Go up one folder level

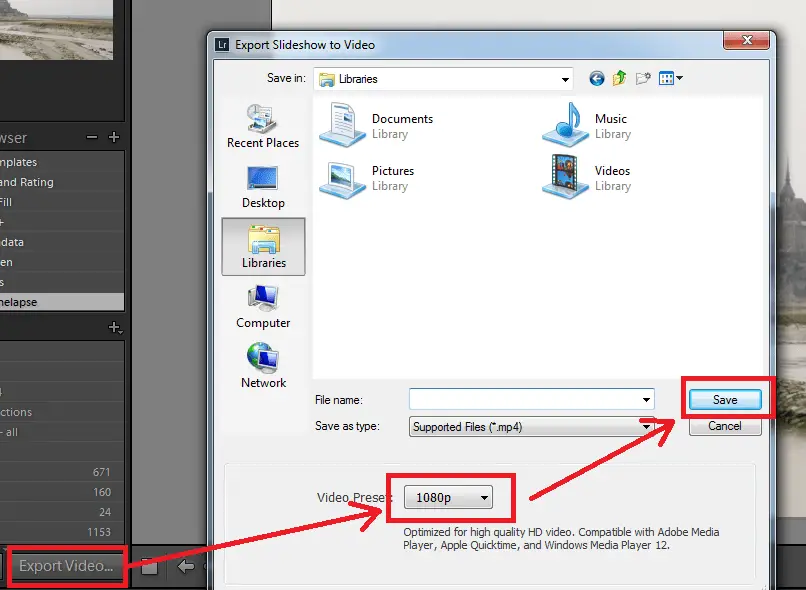pyautogui.click(x=620, y=78)
